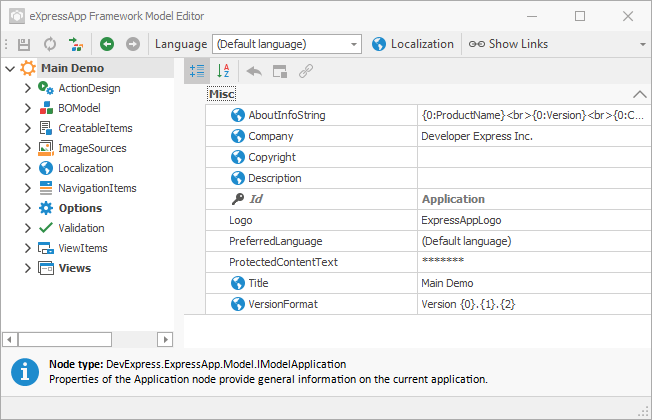Select the NavigationItems tree node
This screenshot has width=652, height=420.
(97, 188)
